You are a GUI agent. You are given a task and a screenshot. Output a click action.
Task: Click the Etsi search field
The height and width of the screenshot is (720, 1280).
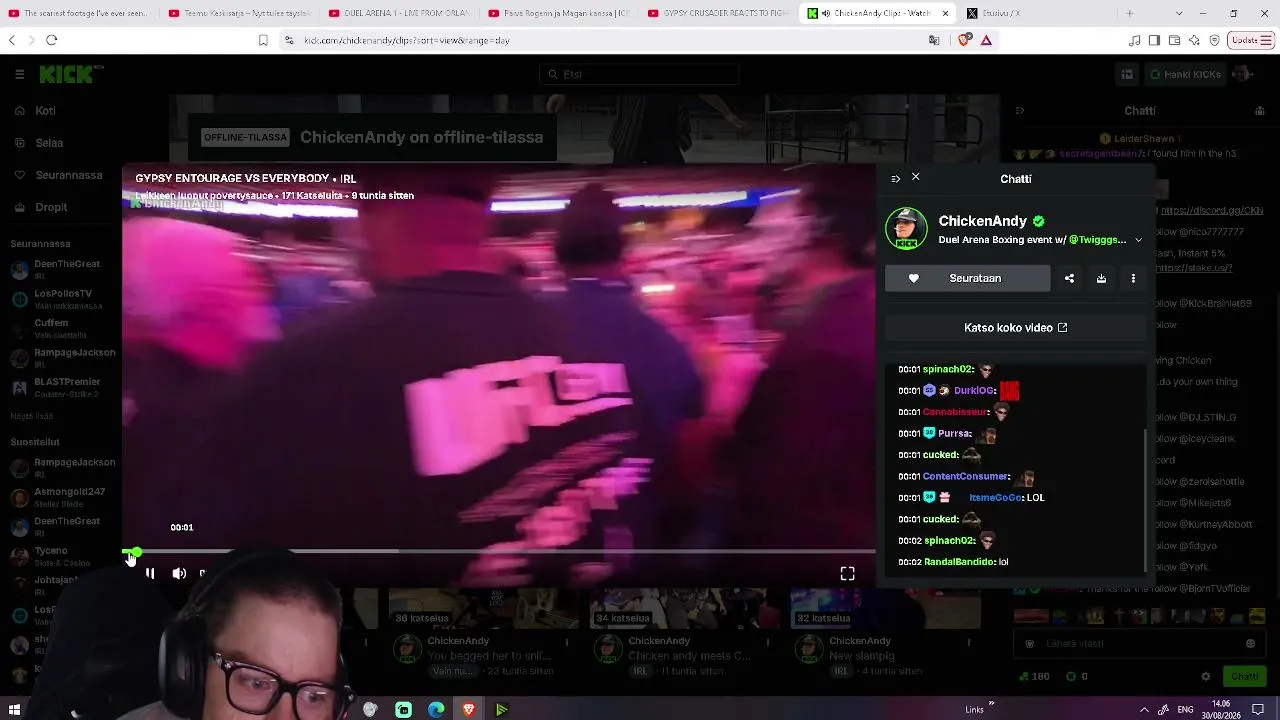(x=639, y=74)
